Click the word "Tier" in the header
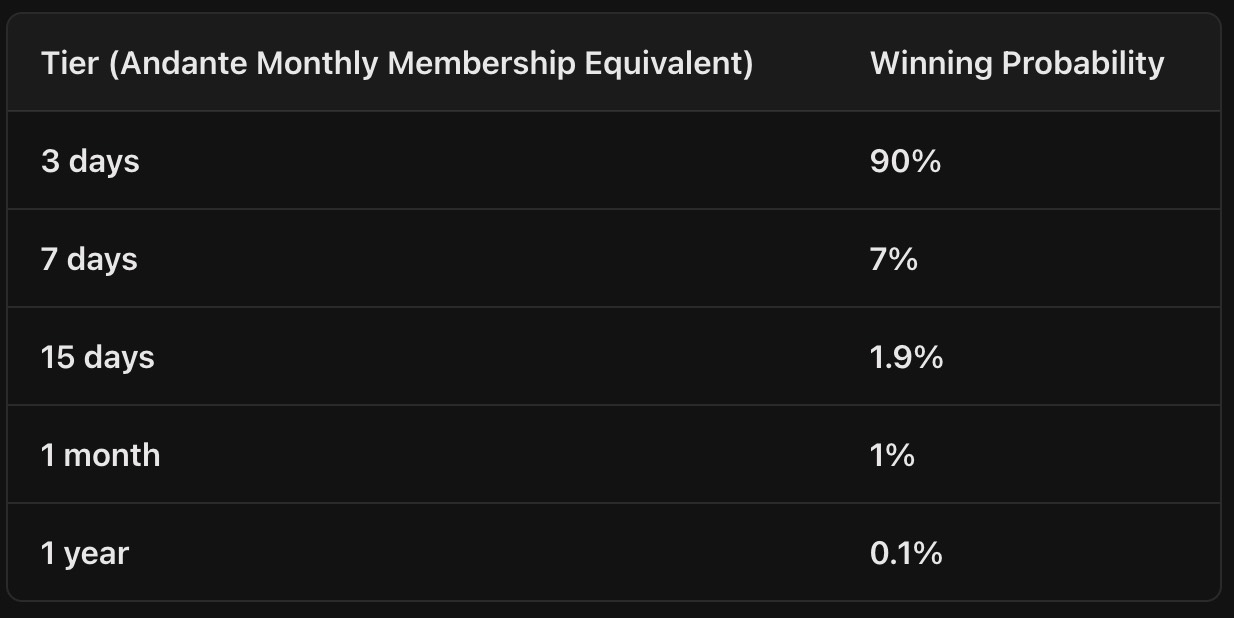The width and height of the screenshot is (1234, 618). pos(70,63)
